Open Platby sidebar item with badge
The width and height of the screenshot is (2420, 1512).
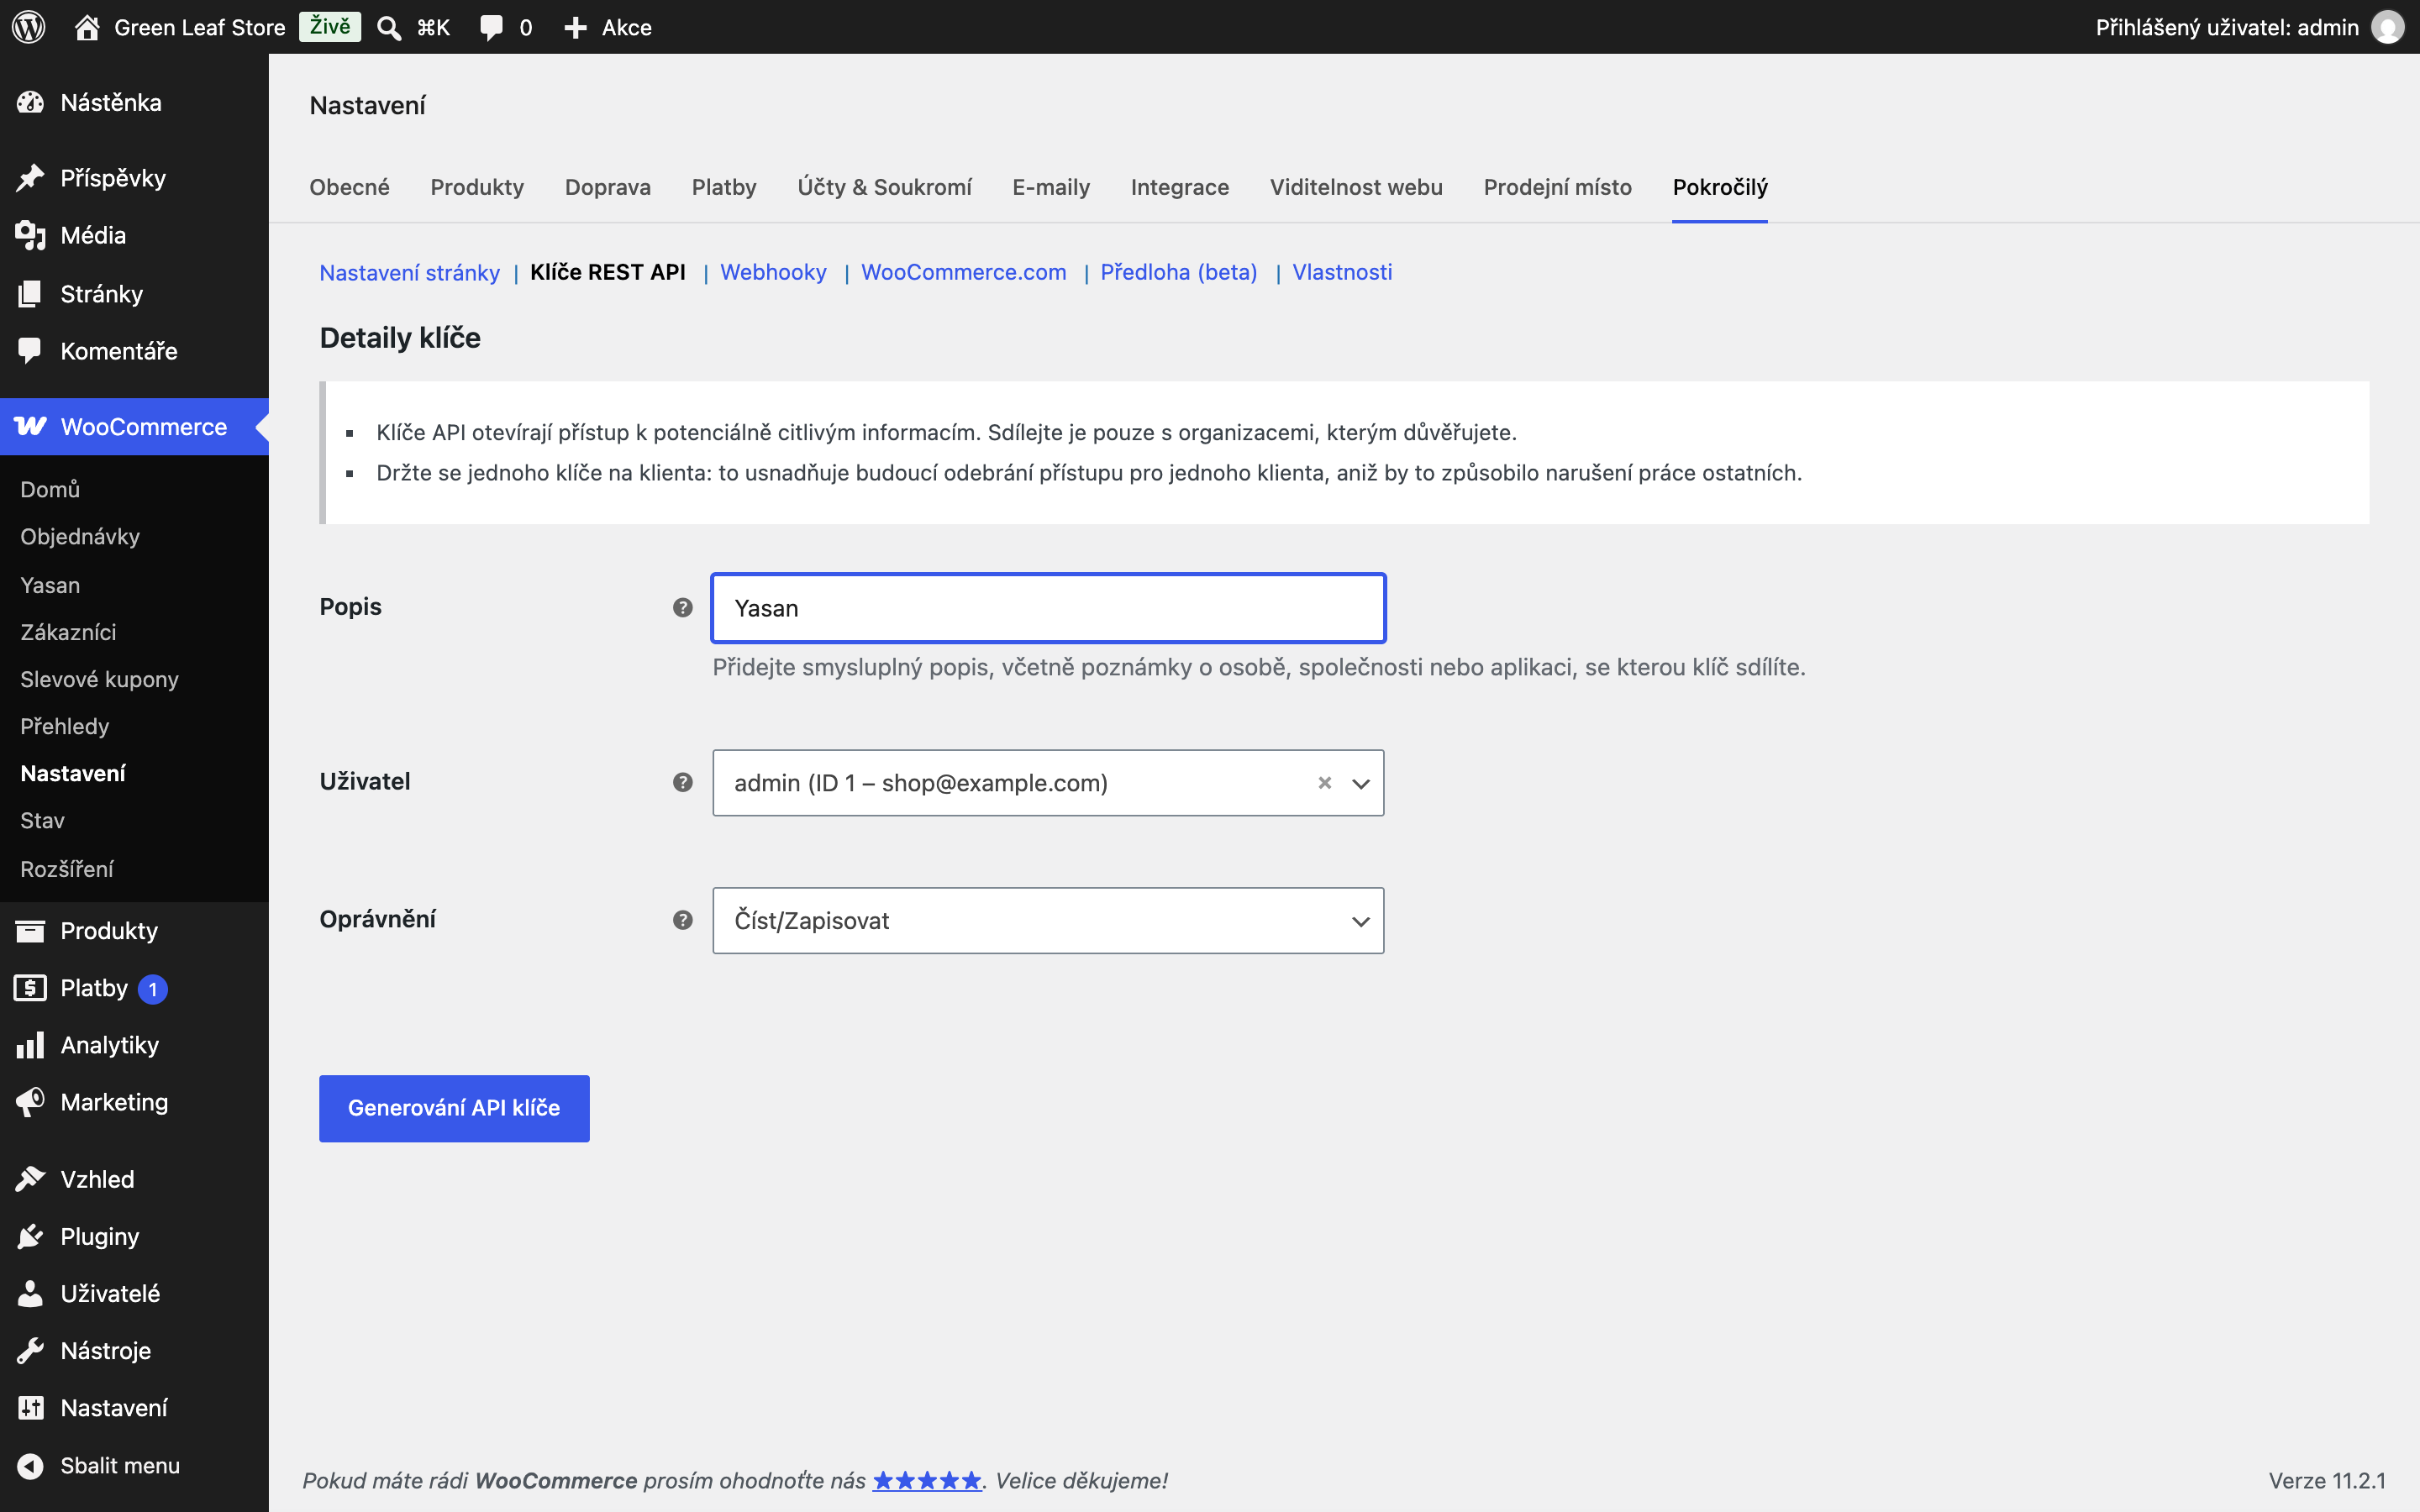tap(134, 988)
